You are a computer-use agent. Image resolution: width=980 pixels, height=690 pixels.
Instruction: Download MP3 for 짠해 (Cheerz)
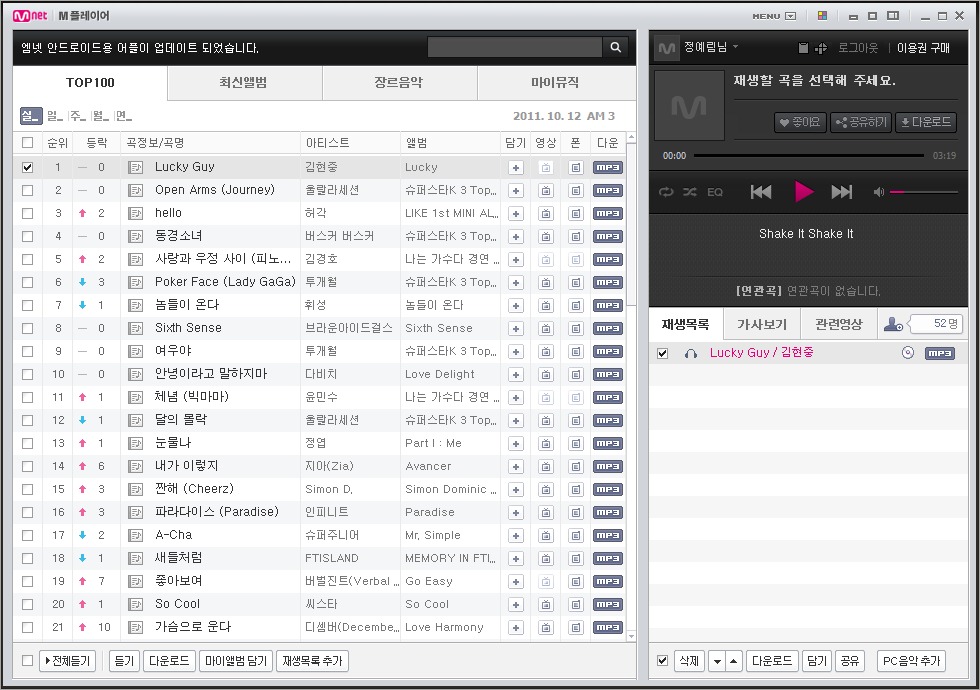[x=608, y=489]
